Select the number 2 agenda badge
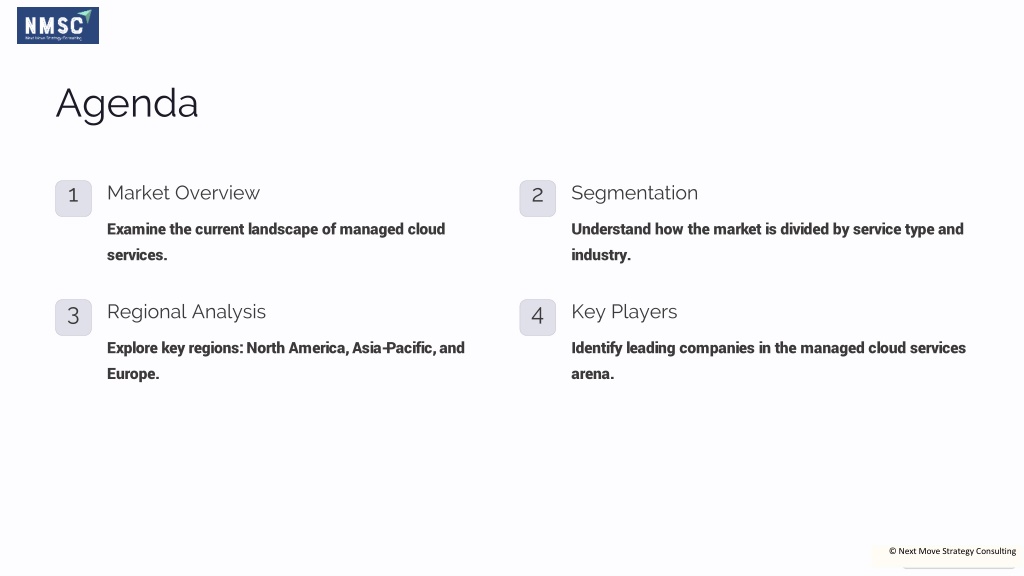Viewport: 1024px width, 576px height. (537, 199)
